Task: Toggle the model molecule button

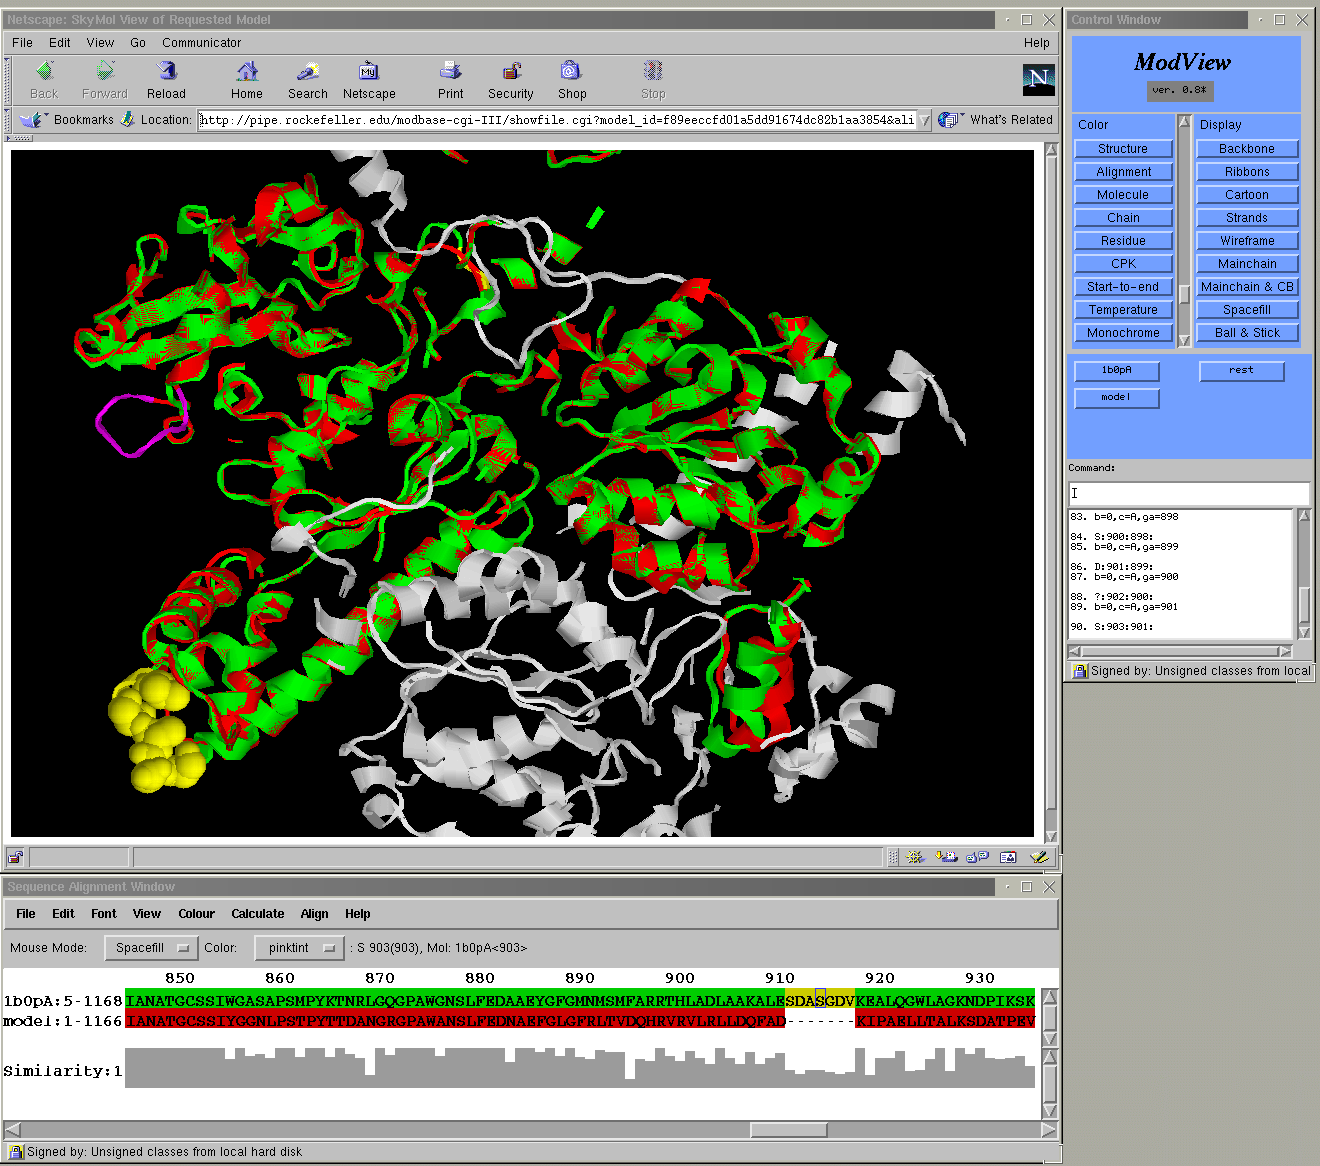Action: pos(1116,398)
